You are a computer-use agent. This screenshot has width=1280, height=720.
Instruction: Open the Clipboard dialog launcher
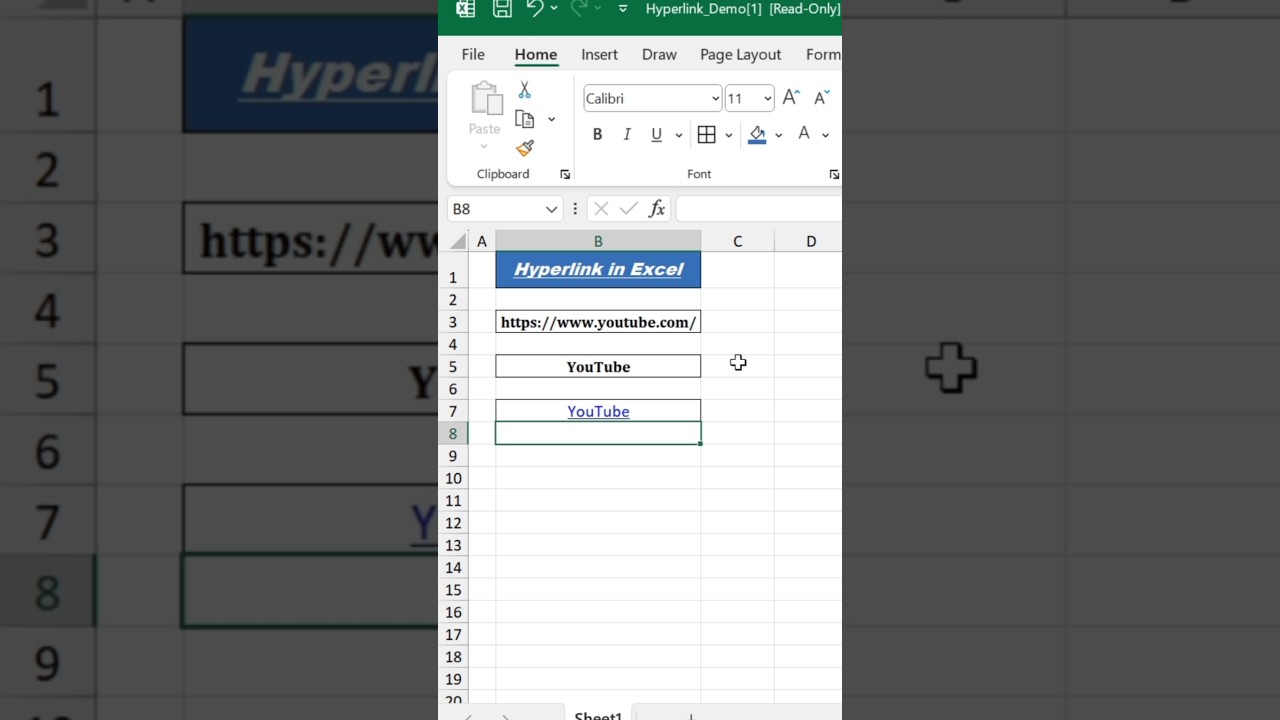565,175
